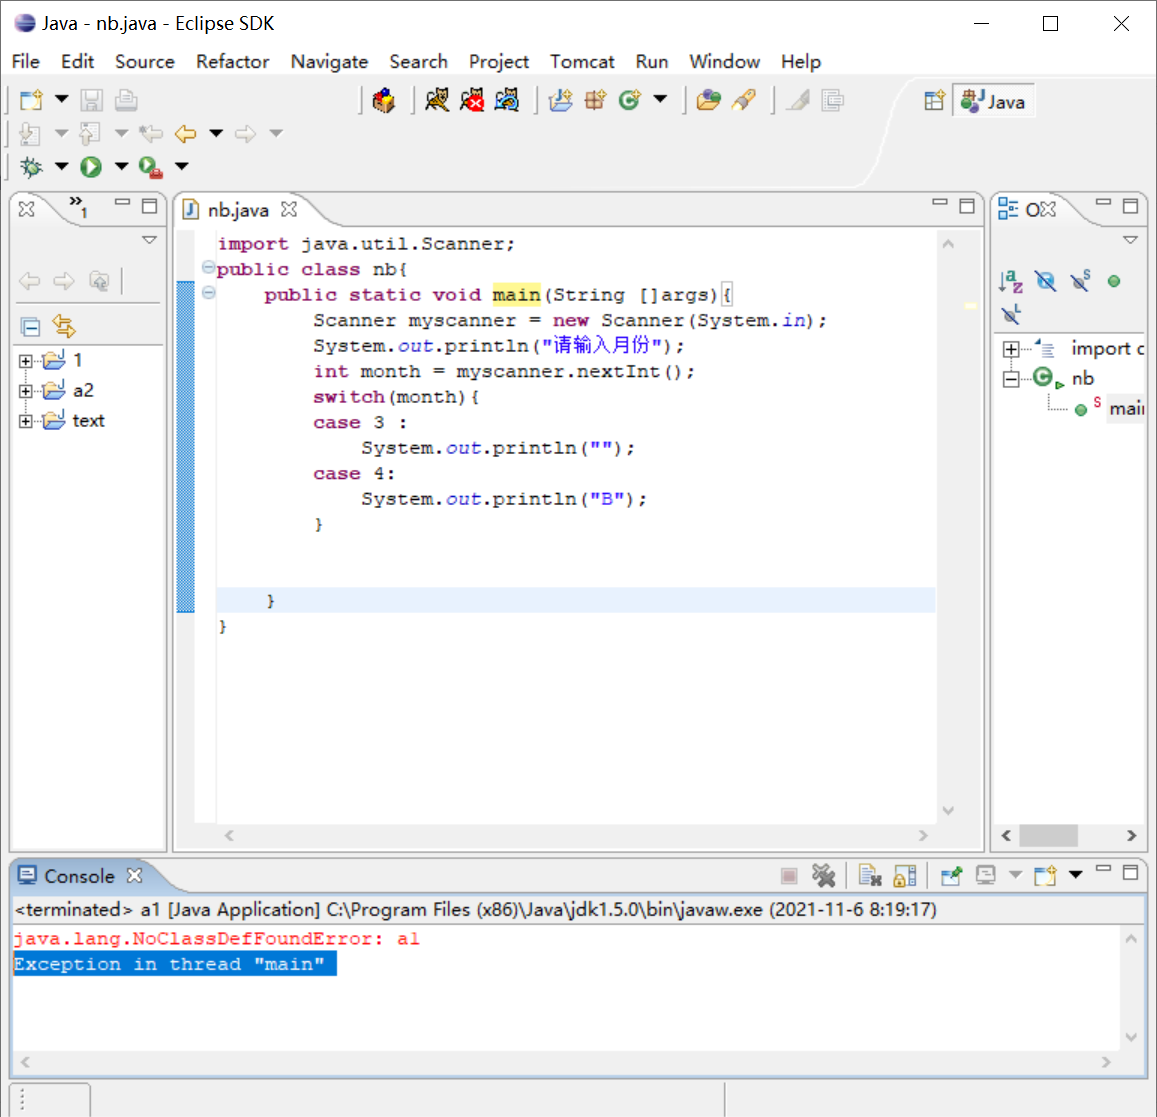This screenshot has height=1117, width=1157.
Task: Click the Outline horizontal scrollbar thumb
Action: [1048, 835]
